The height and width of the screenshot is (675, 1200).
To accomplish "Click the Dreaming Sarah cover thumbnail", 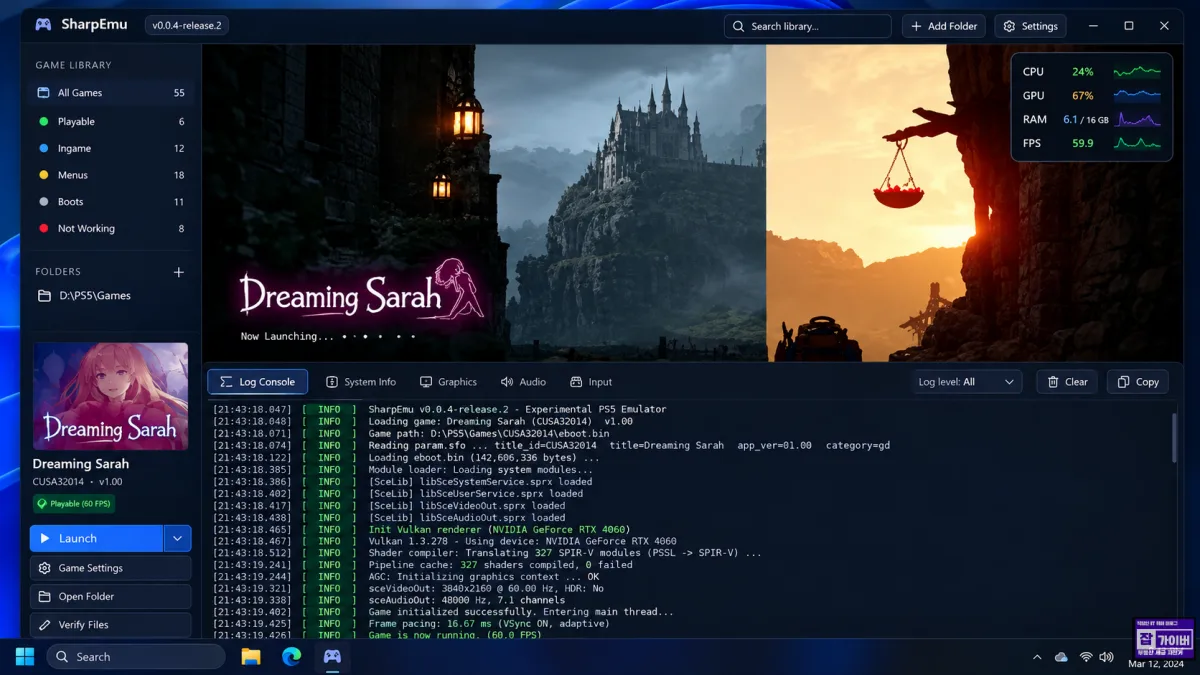I will click(110, 396).
